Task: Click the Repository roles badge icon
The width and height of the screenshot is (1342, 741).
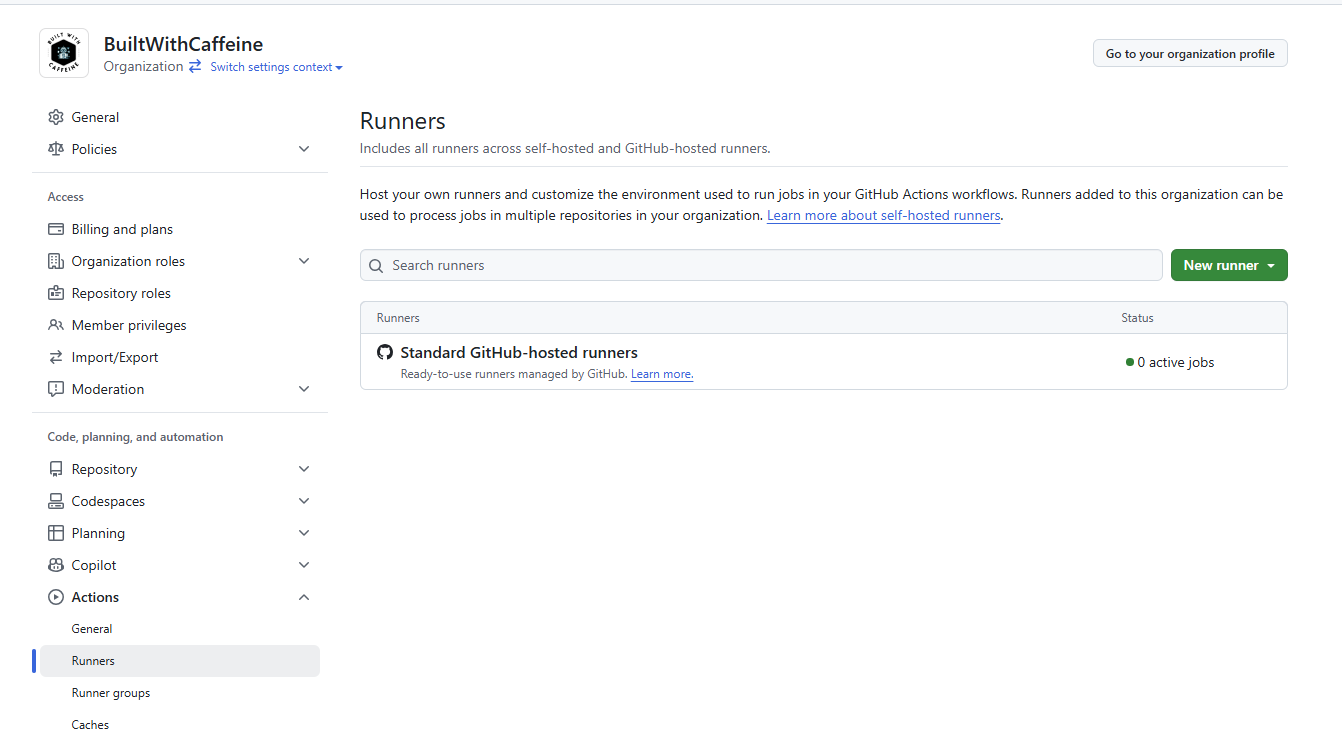Action: point(56,293)
